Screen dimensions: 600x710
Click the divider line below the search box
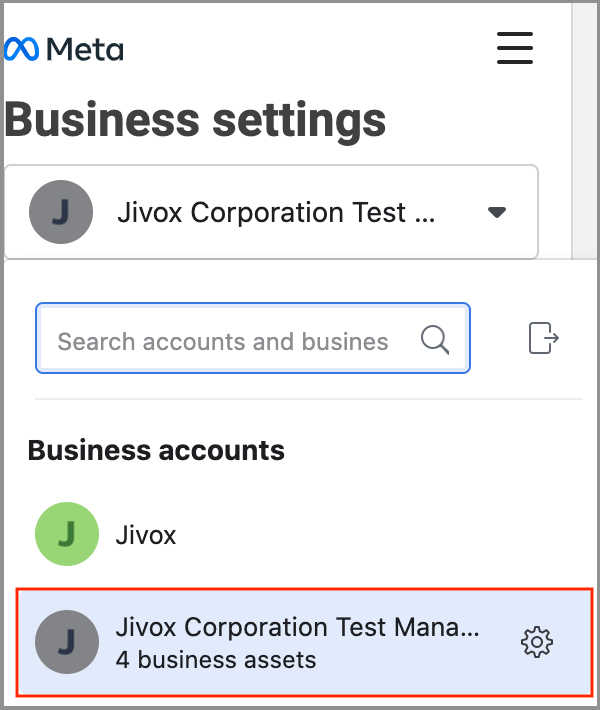(308, 398)
